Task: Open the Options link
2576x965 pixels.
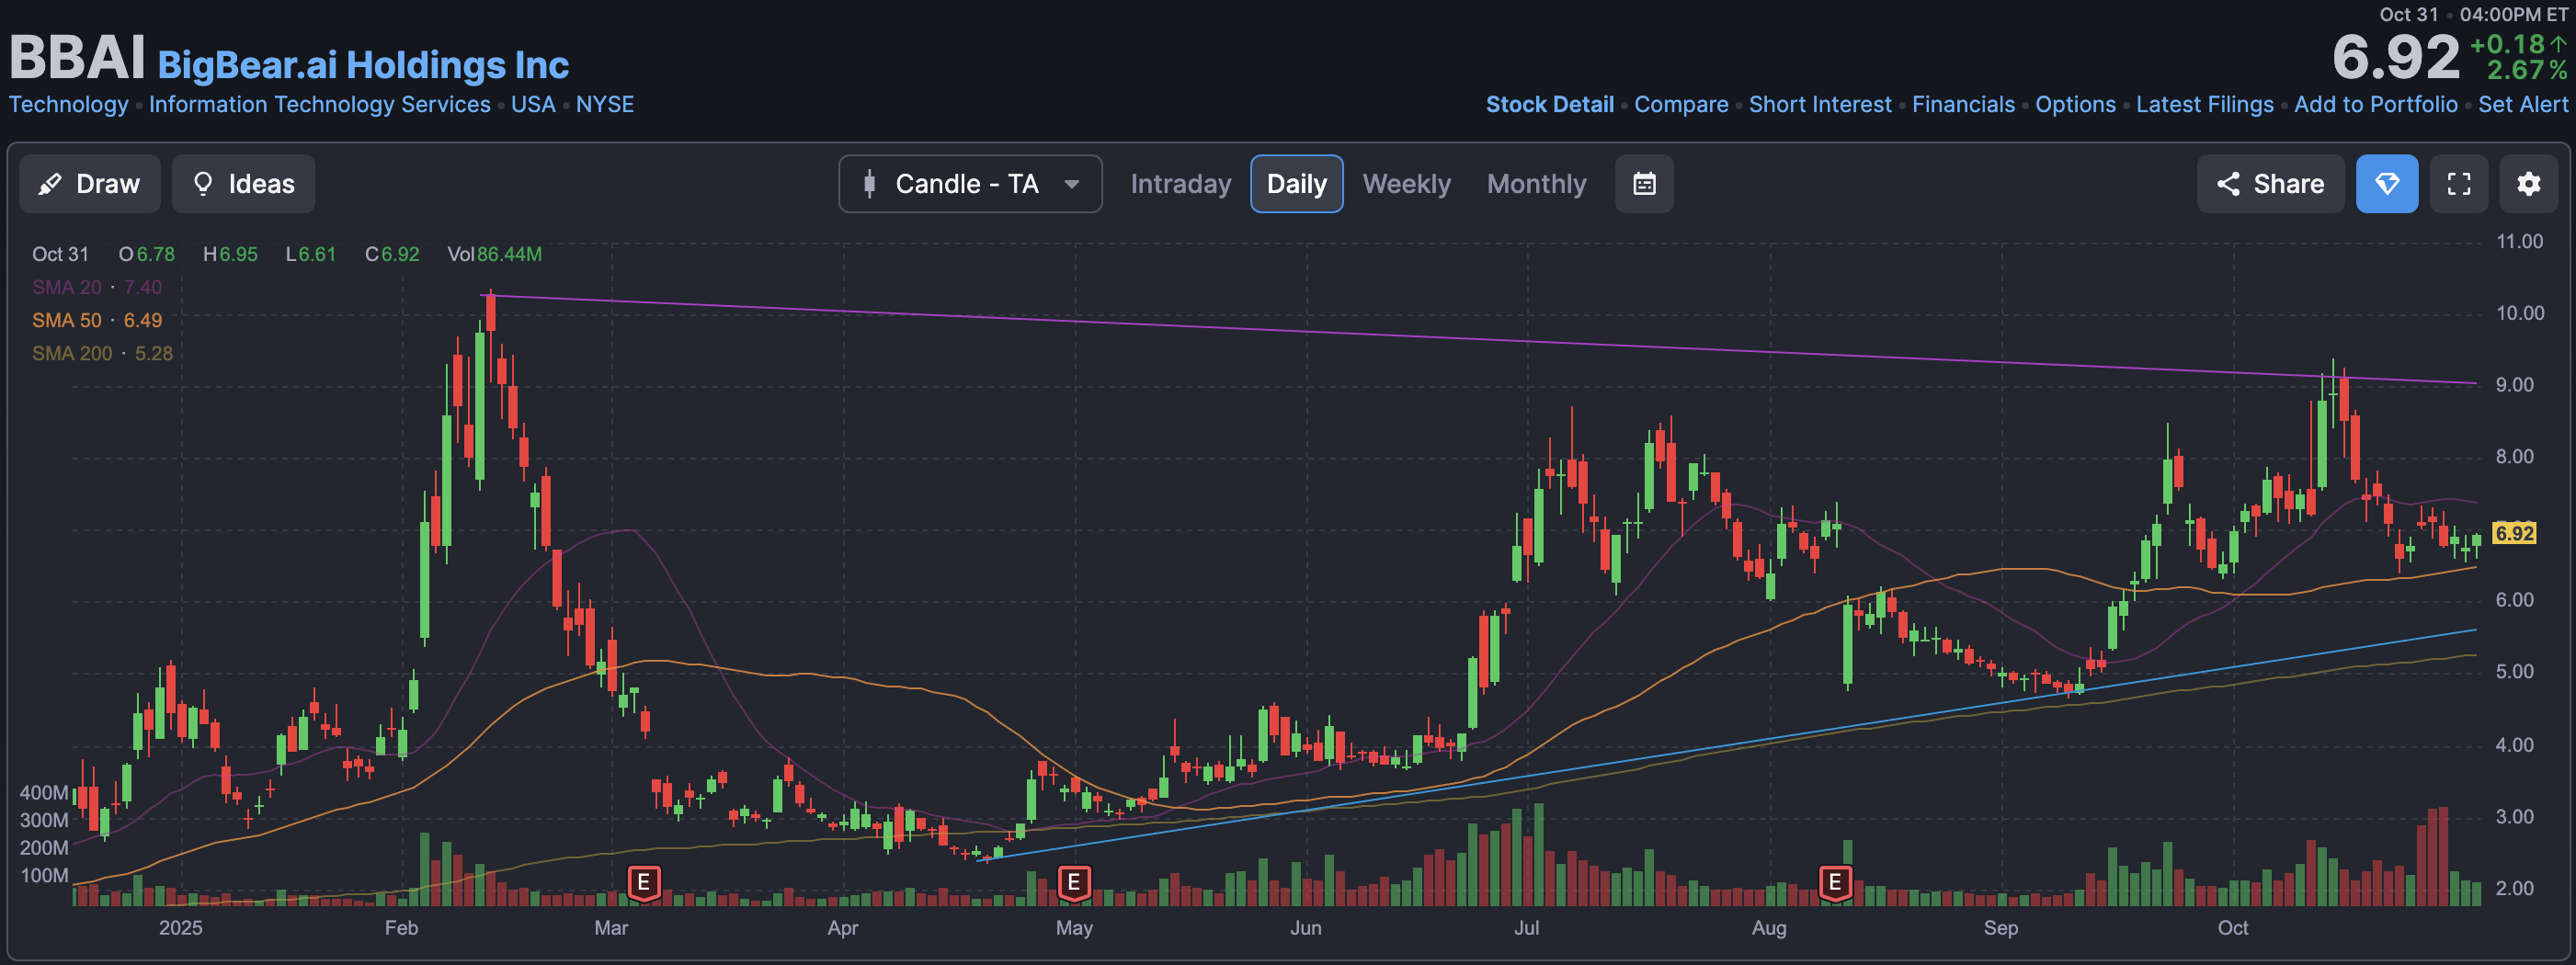Action: click(2075, 105)
